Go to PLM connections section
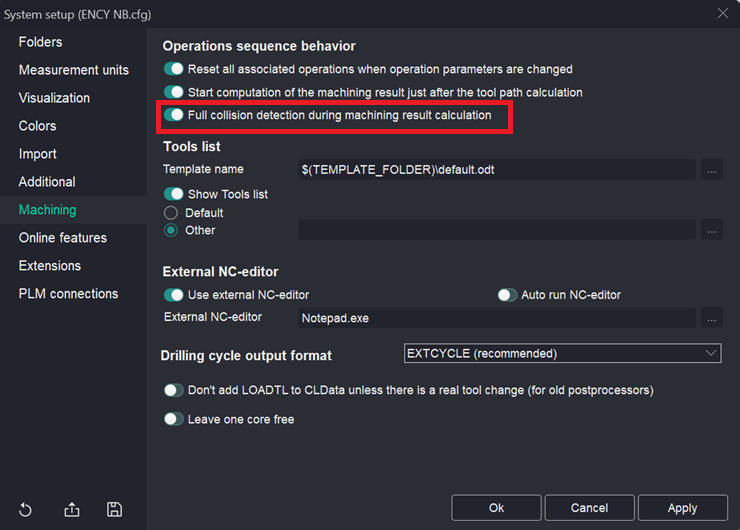The width and height of the screenshot is (740, 530). coord(68,294)
